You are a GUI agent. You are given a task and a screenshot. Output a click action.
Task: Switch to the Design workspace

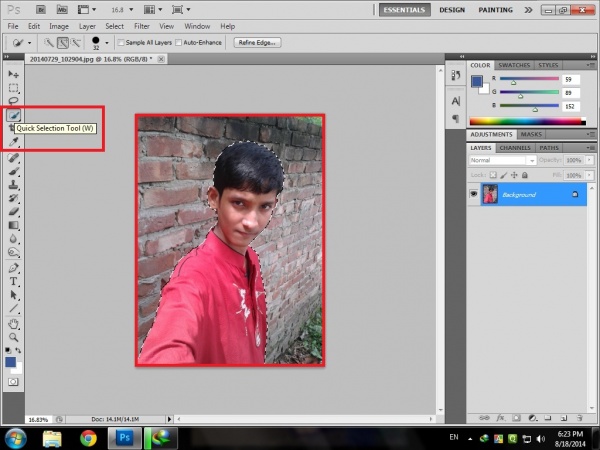452,9
